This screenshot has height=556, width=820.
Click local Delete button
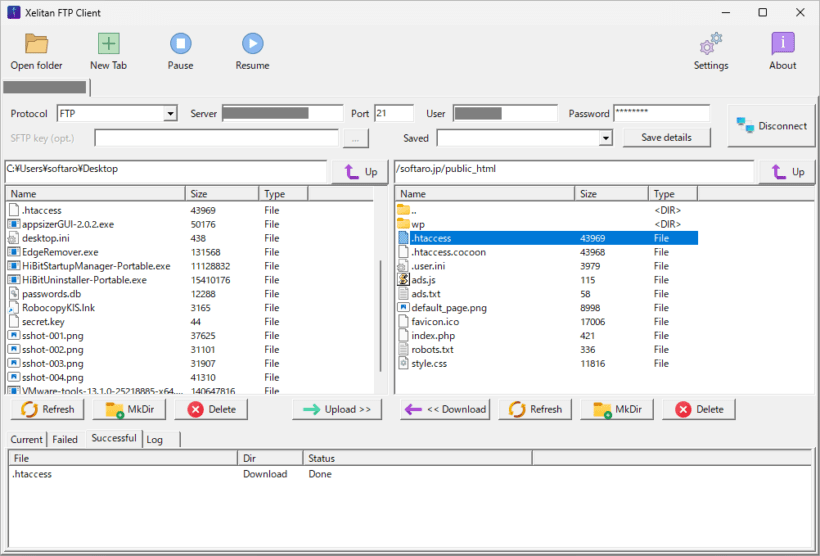pyautogui.click(x=211, y=409)
